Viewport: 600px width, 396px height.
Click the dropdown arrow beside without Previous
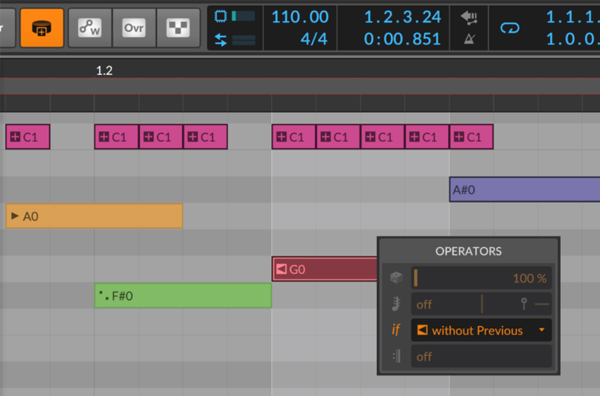coord(541,330)
